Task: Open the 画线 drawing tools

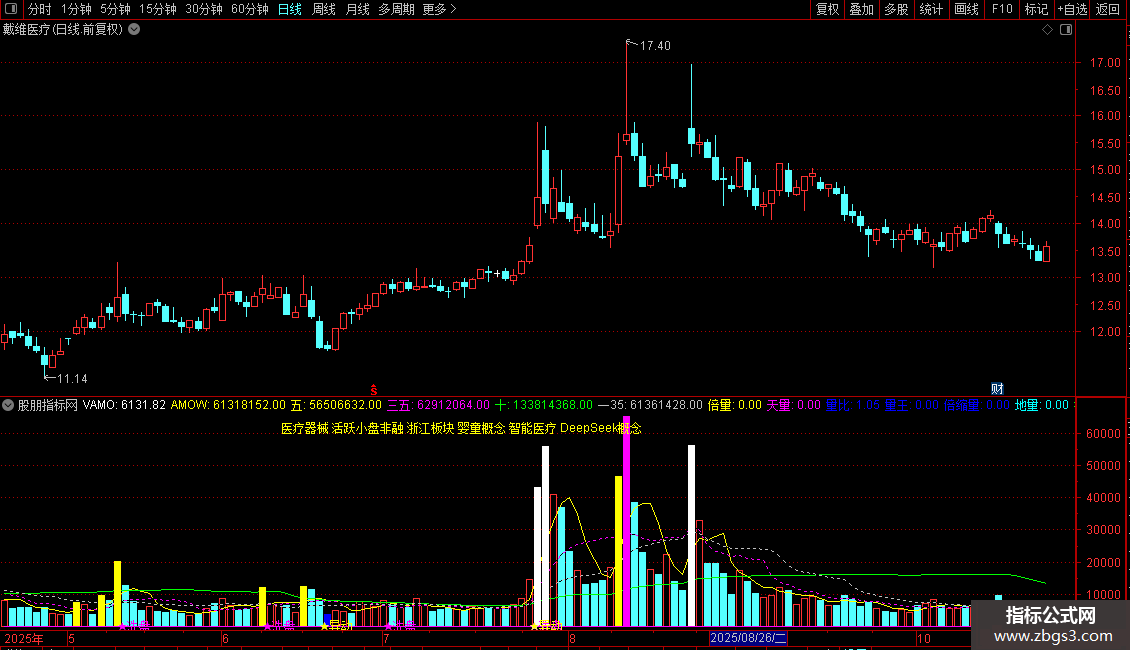Action: pos(966,9)
